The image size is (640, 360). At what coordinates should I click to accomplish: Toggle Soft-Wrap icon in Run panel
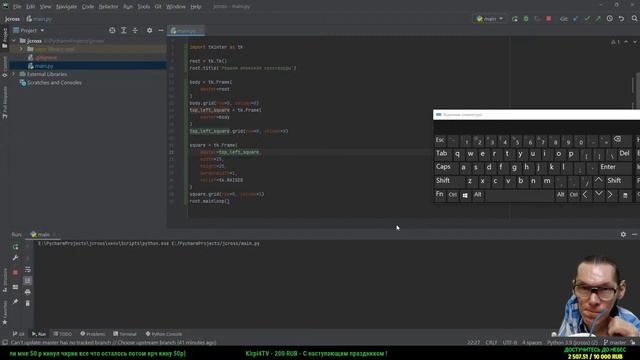pos(27,269)
